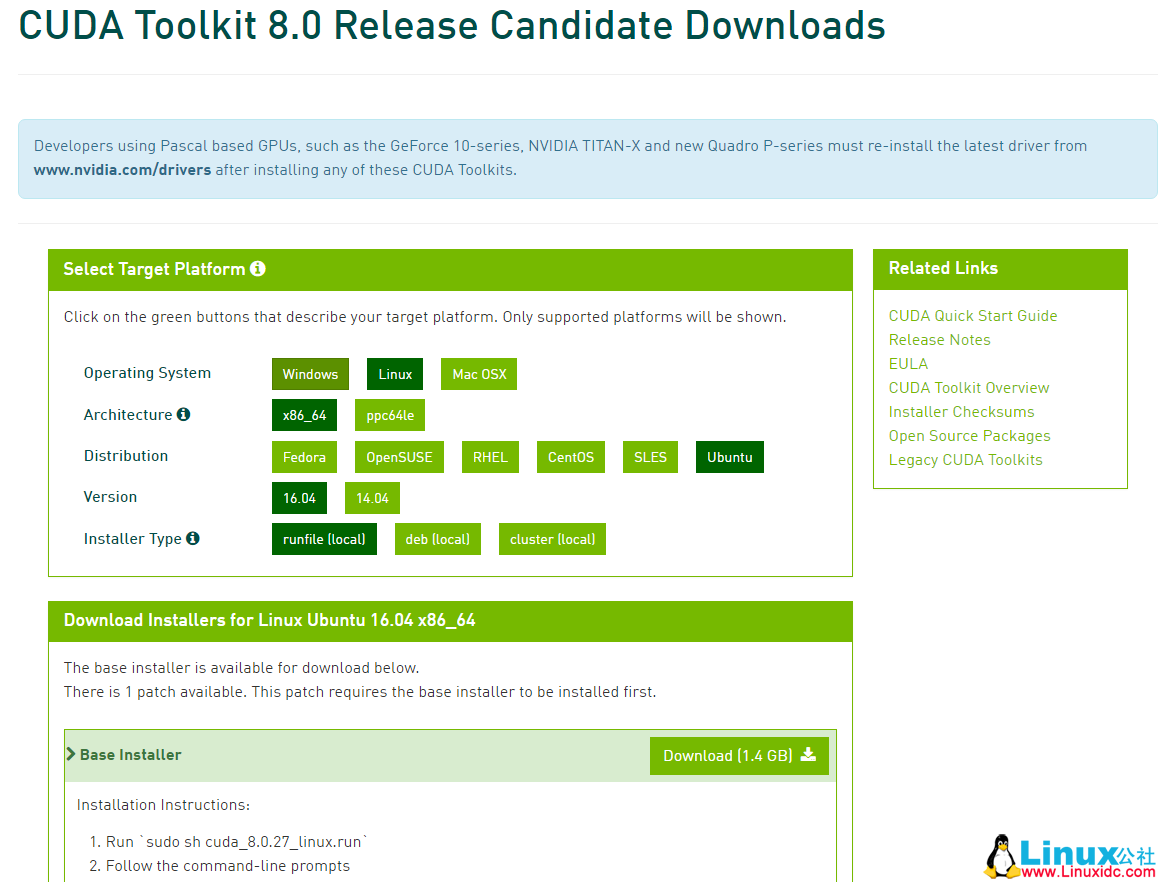The image size is (1160, 882).
Task: Click the 'Operating System' row label
Action: pos(147,373)
